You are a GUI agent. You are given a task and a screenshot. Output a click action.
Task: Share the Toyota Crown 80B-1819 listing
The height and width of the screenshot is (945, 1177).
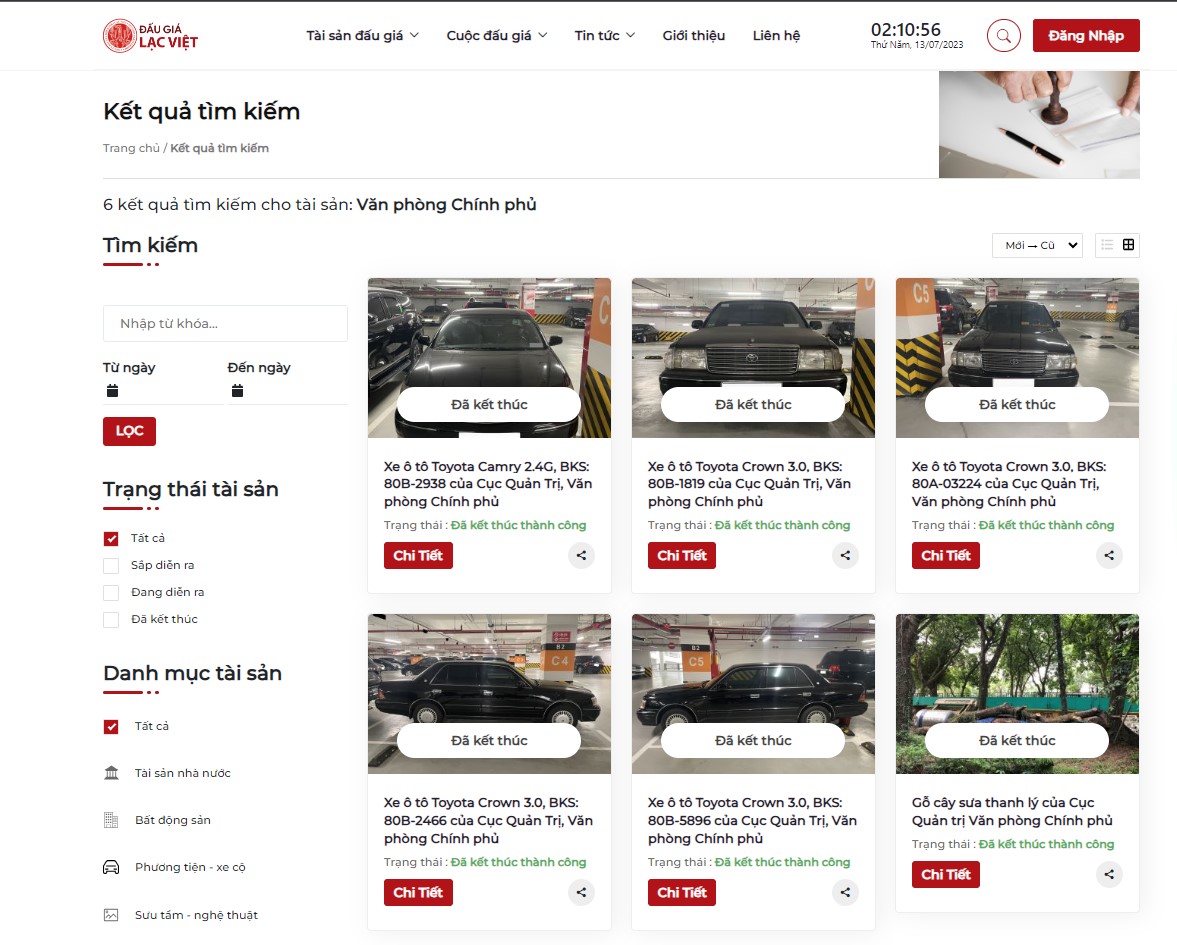coord(845,555)
